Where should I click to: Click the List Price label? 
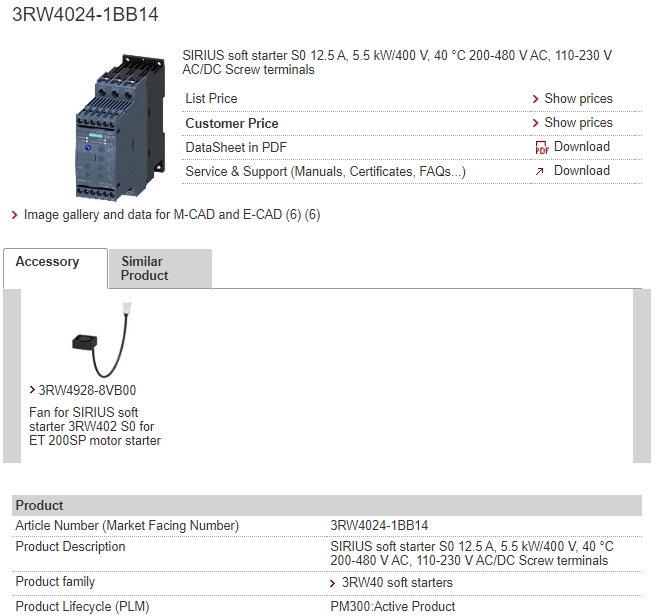tap(212, 99)
